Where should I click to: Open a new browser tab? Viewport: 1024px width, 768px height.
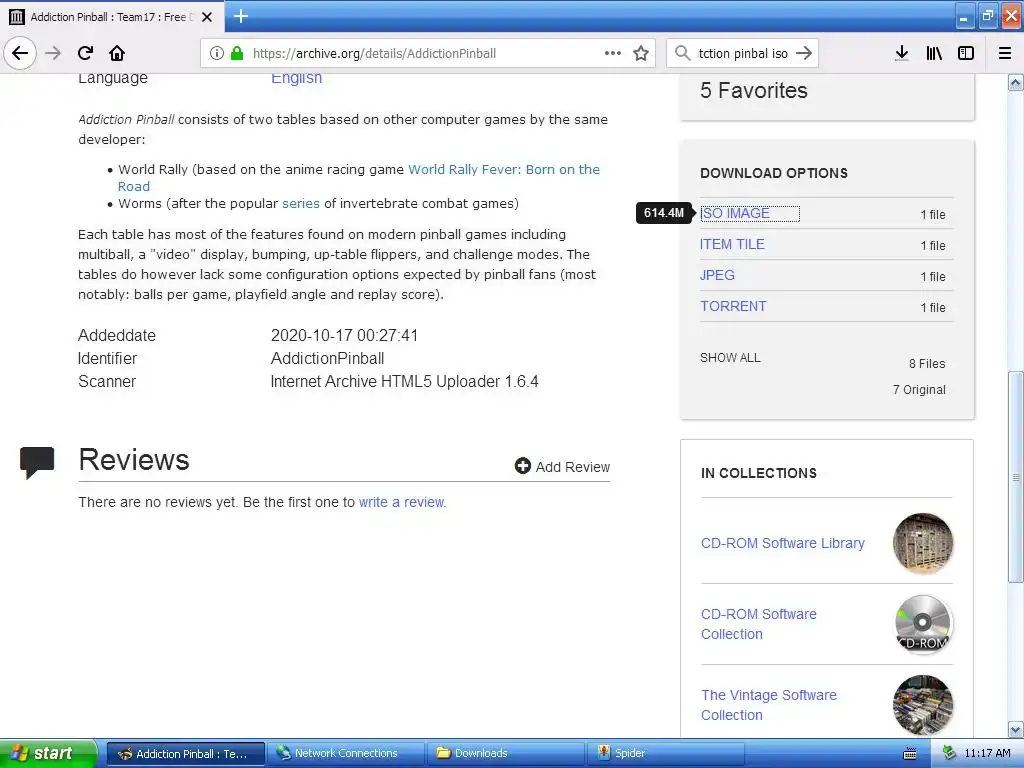(x=240, y=16)
